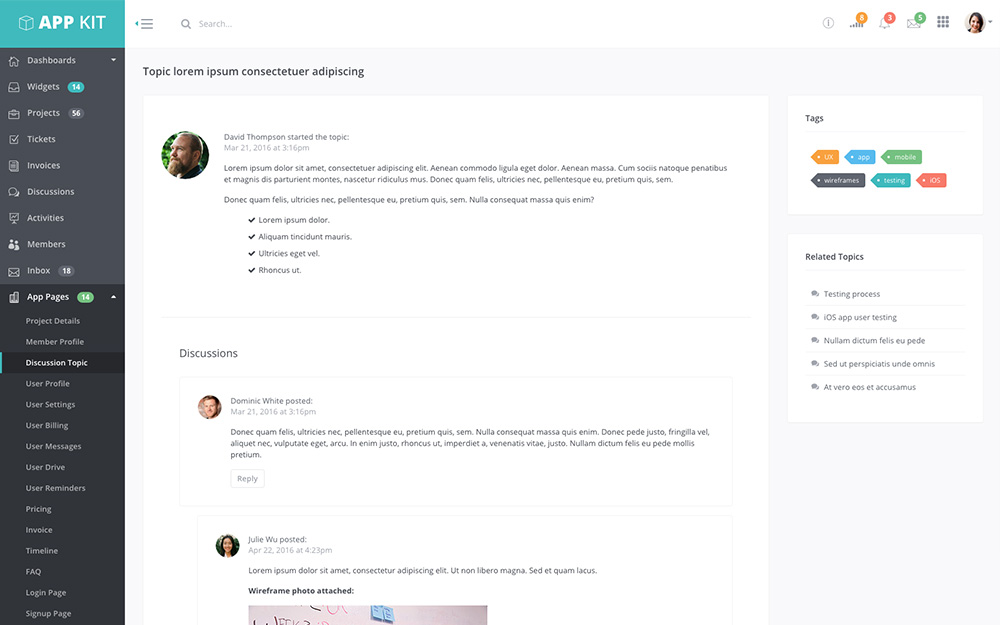The width and height of the screenshot is (1000, 625).
Task: Click the wireframes tag
Action: pyautogui.click(x=839, y=181)
